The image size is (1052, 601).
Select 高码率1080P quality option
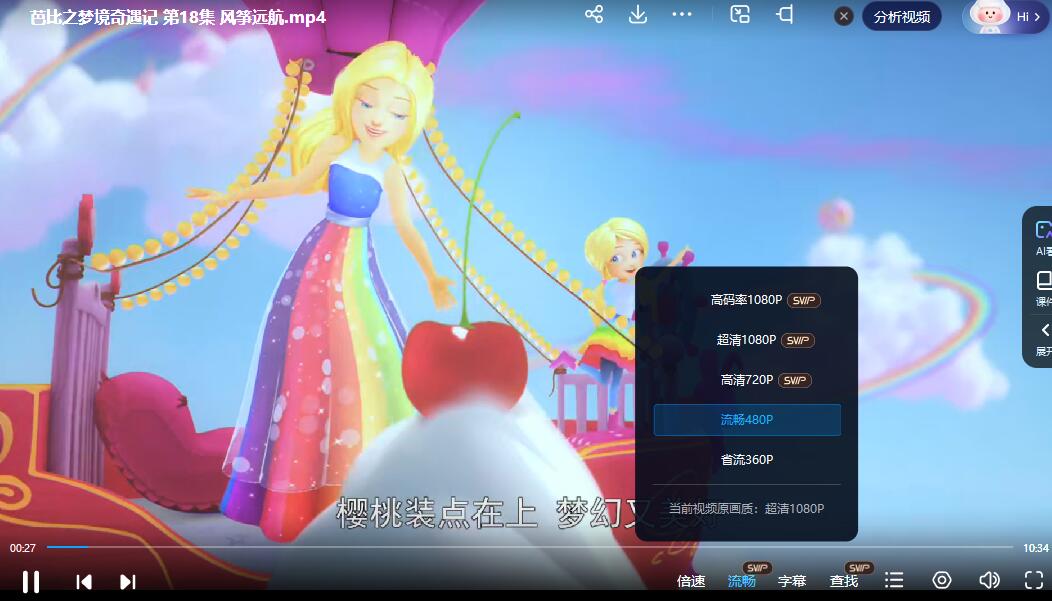click(x=747, y=300)
